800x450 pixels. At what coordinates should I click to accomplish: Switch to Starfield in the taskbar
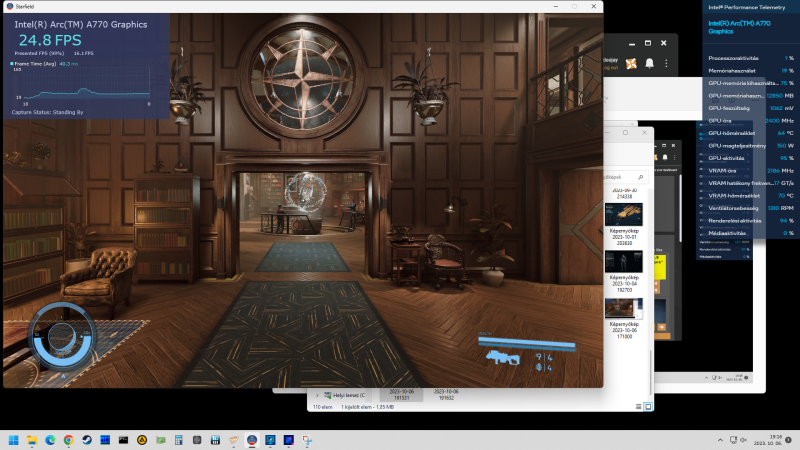pos(252,440)
